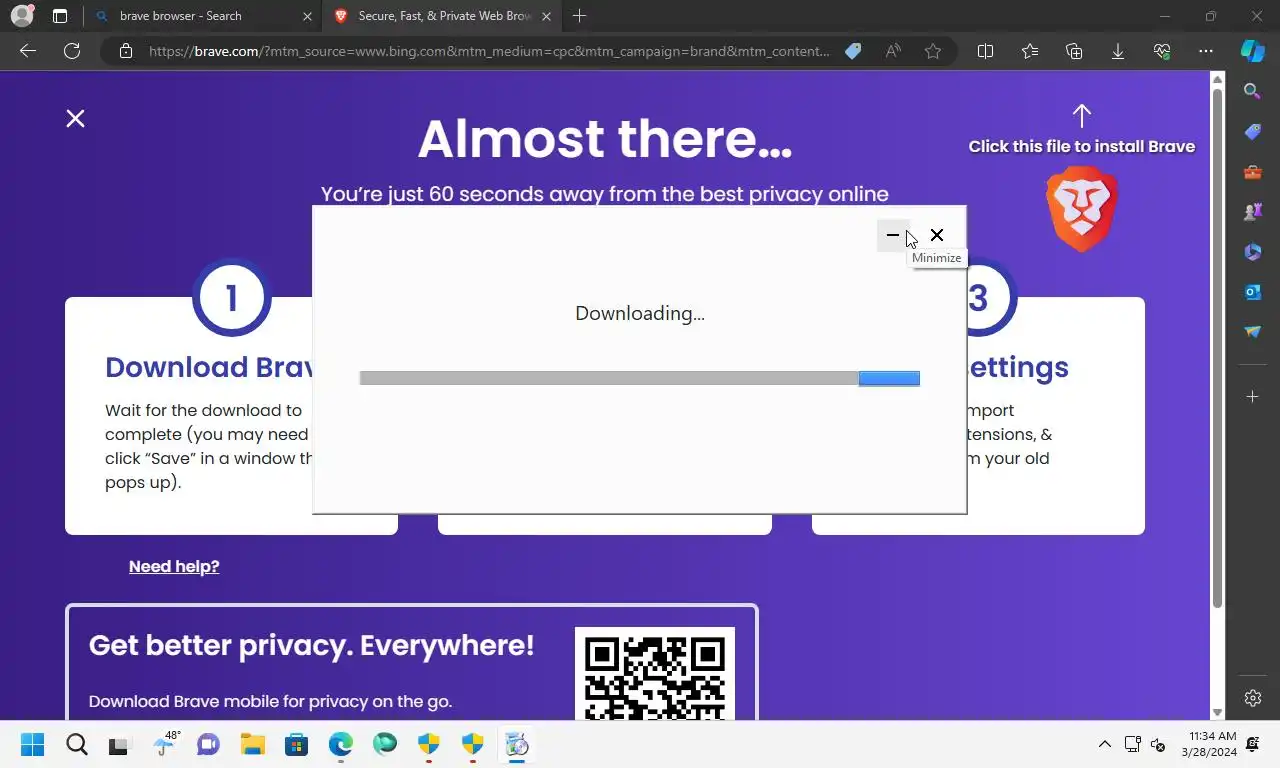Open tab actions menu
This screenshot has width=1280, height=768.
59,16
